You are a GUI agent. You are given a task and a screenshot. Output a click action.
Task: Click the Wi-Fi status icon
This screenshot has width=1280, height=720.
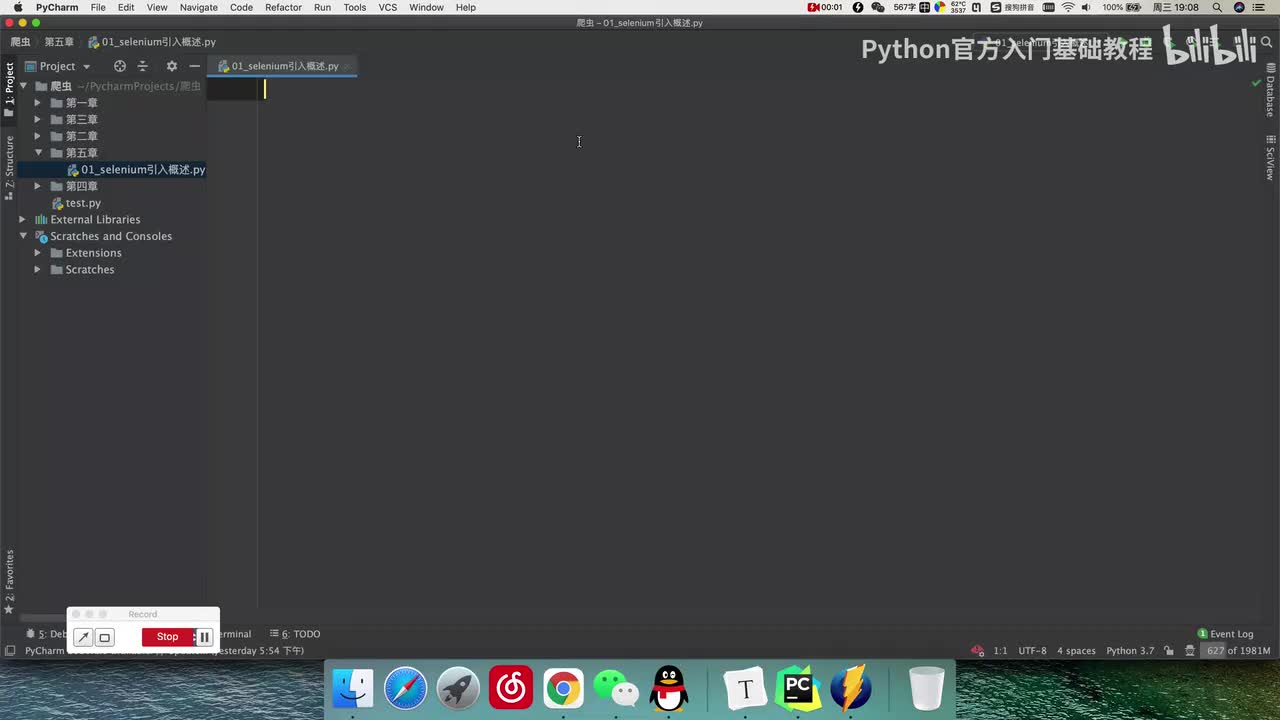pos(1068,7)
